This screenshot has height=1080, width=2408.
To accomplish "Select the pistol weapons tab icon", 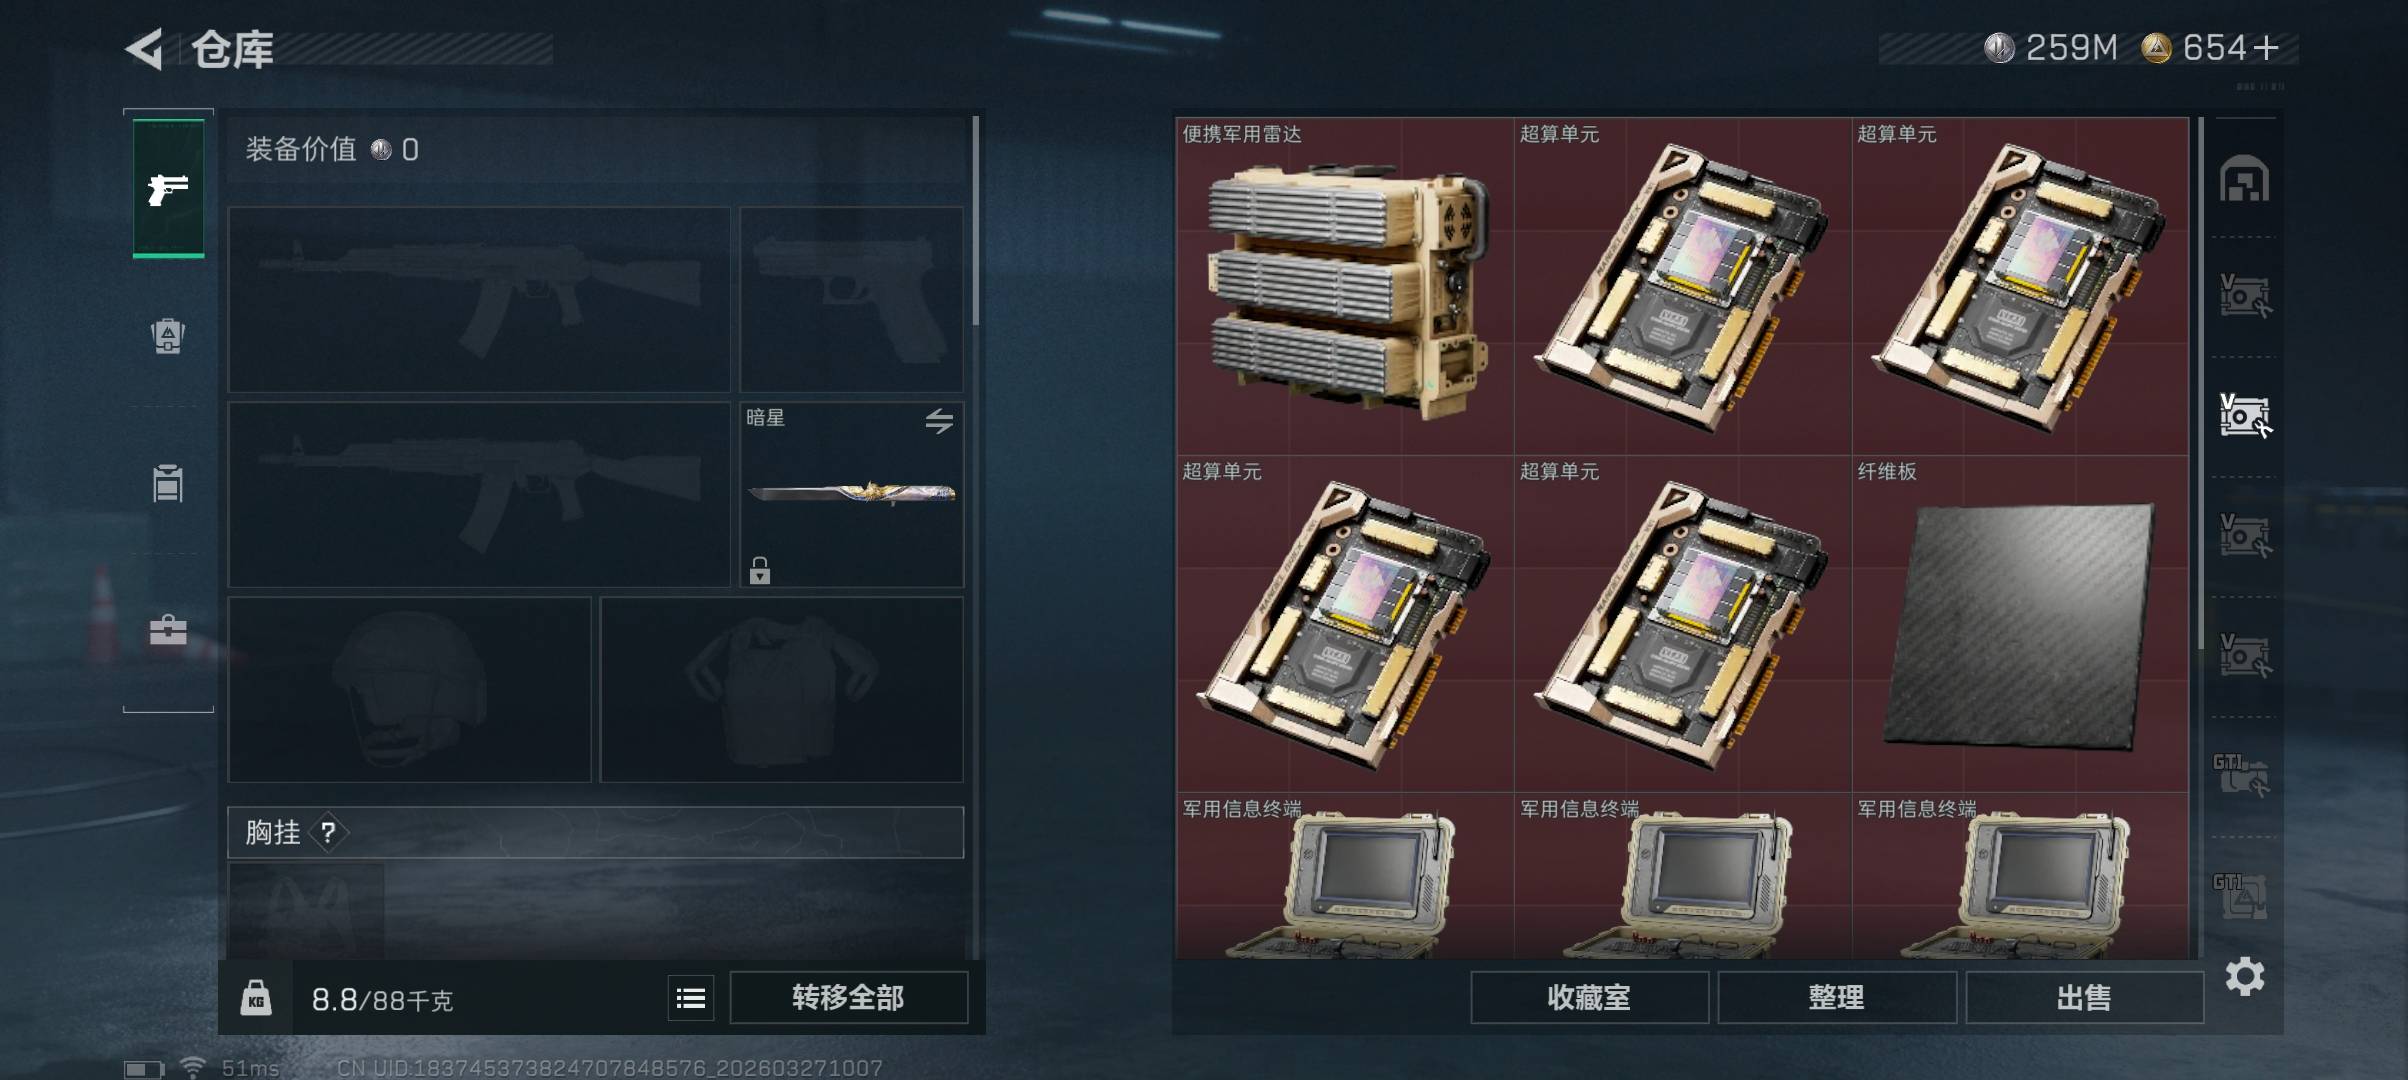I will coord(168,188).
